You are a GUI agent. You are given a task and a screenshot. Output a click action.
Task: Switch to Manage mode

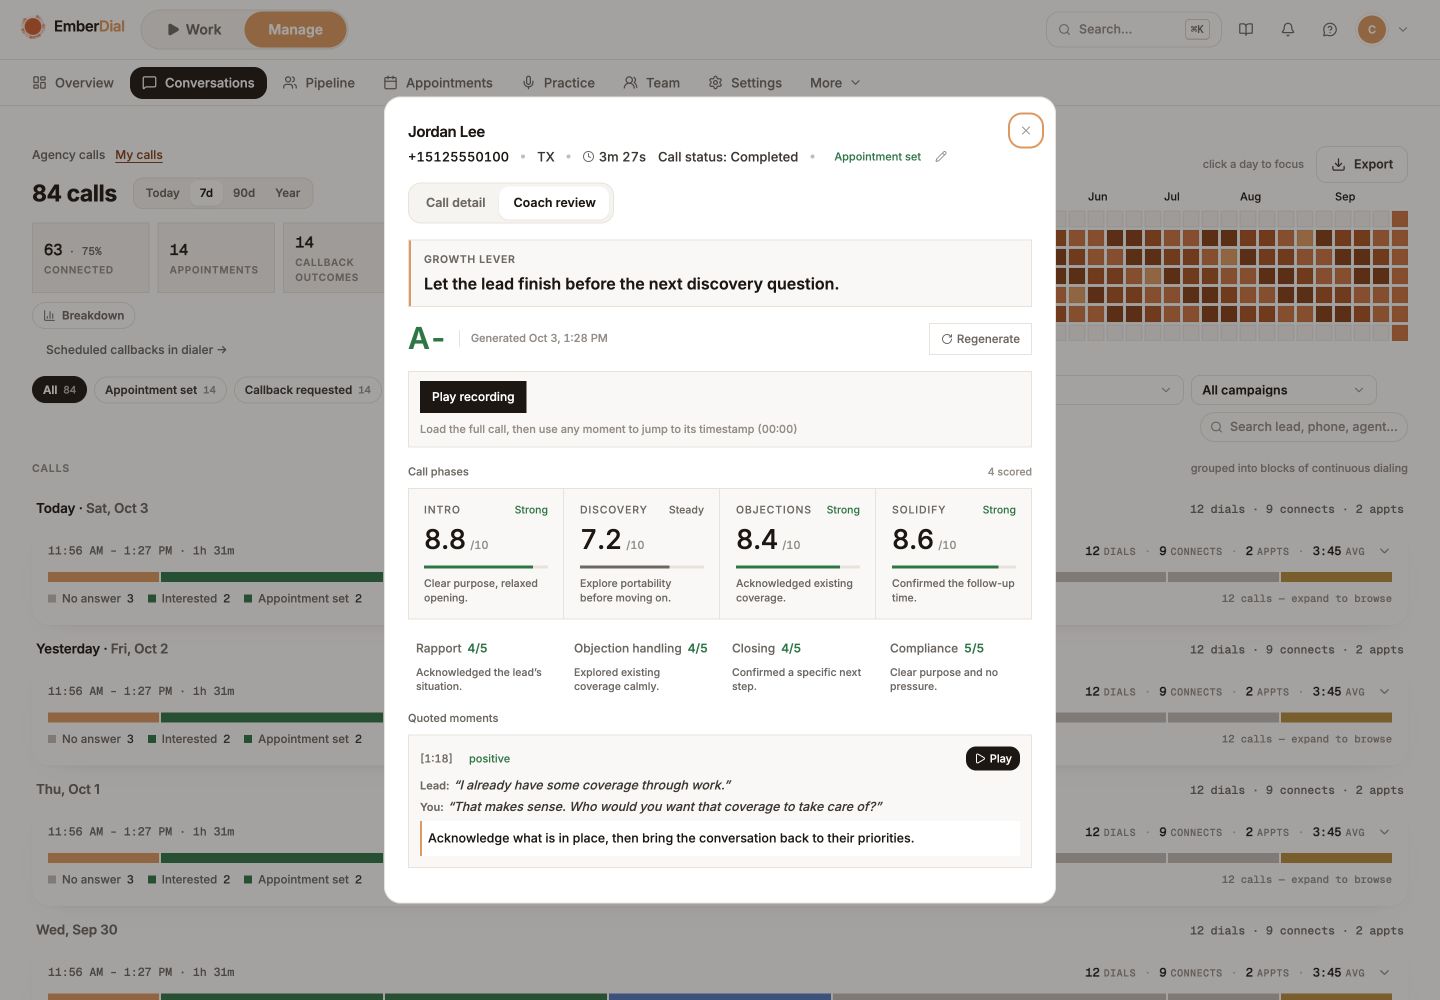pyautogui.click(x=295, y=29)
